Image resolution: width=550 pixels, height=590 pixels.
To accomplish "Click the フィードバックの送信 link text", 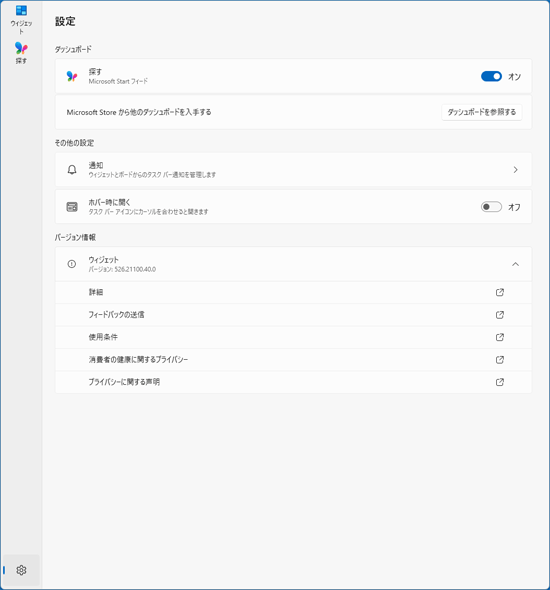I will click(x=116, y=315).
